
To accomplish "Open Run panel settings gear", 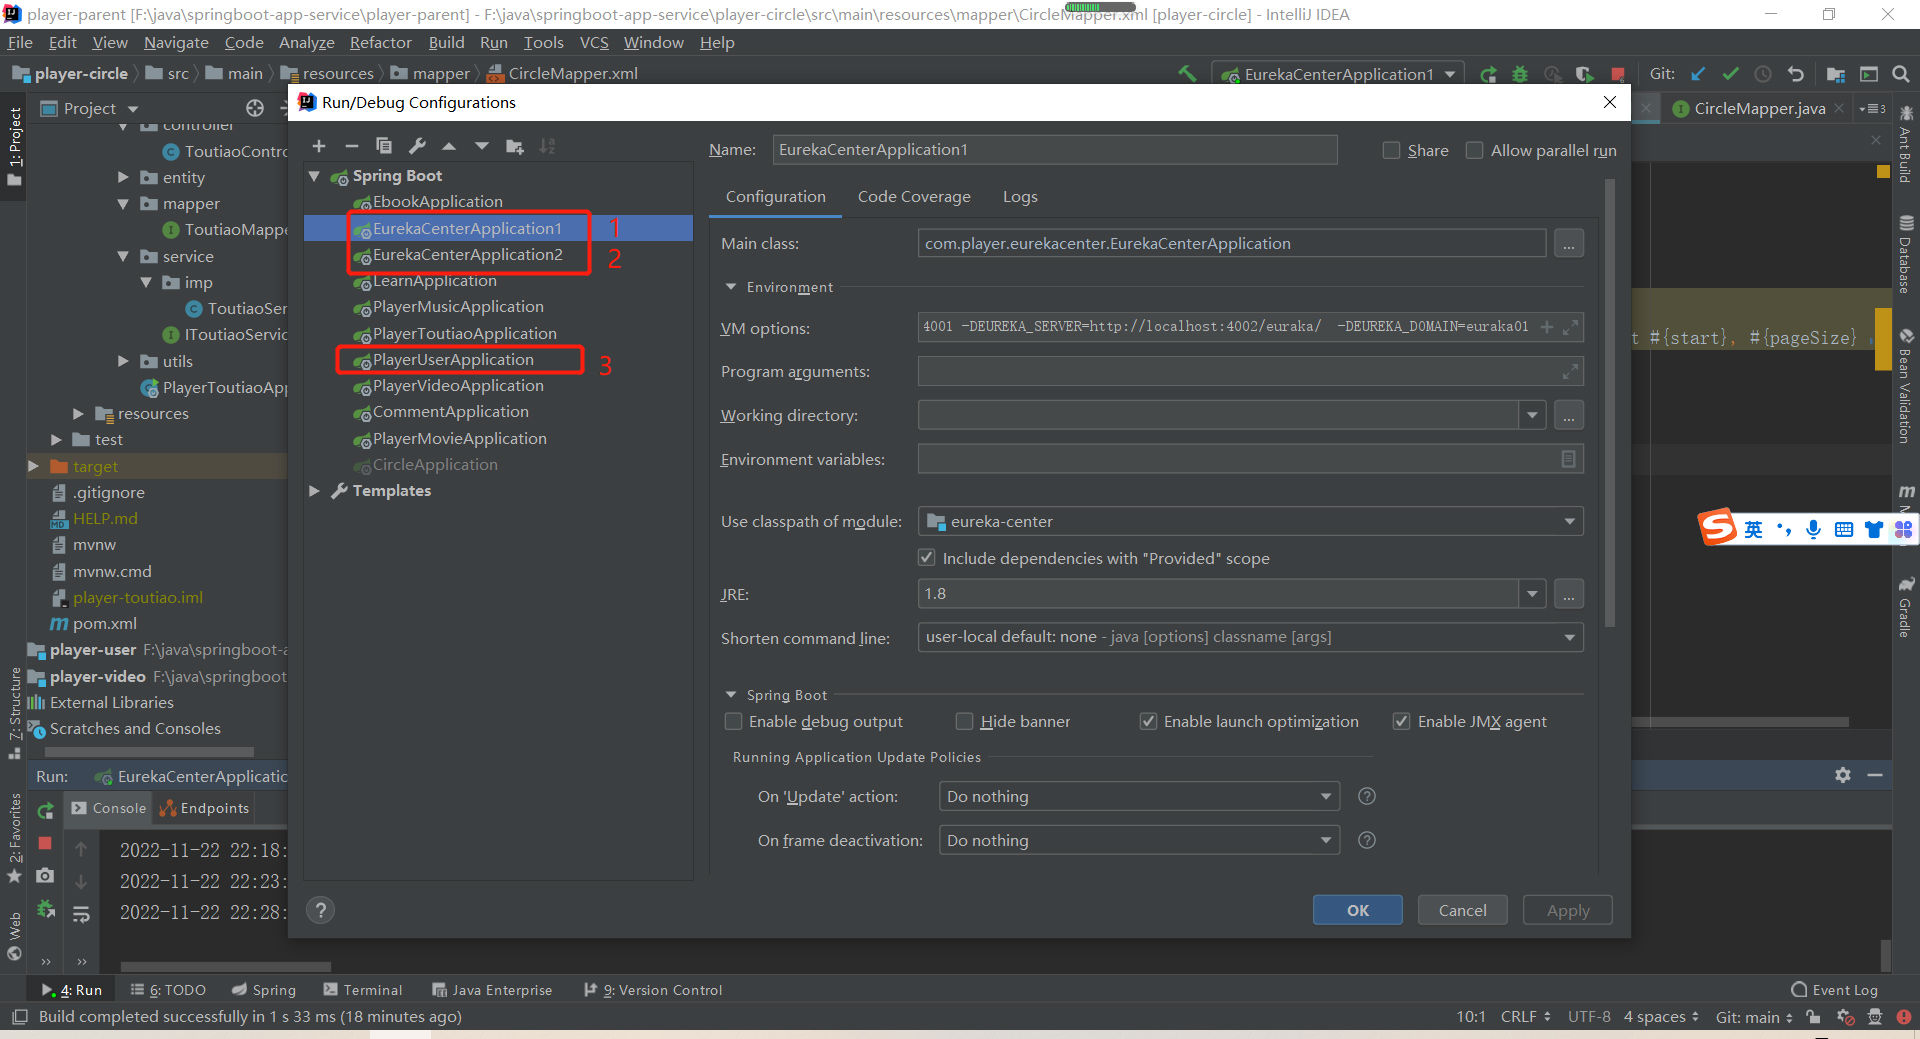I will click(x=1843, y=775).
